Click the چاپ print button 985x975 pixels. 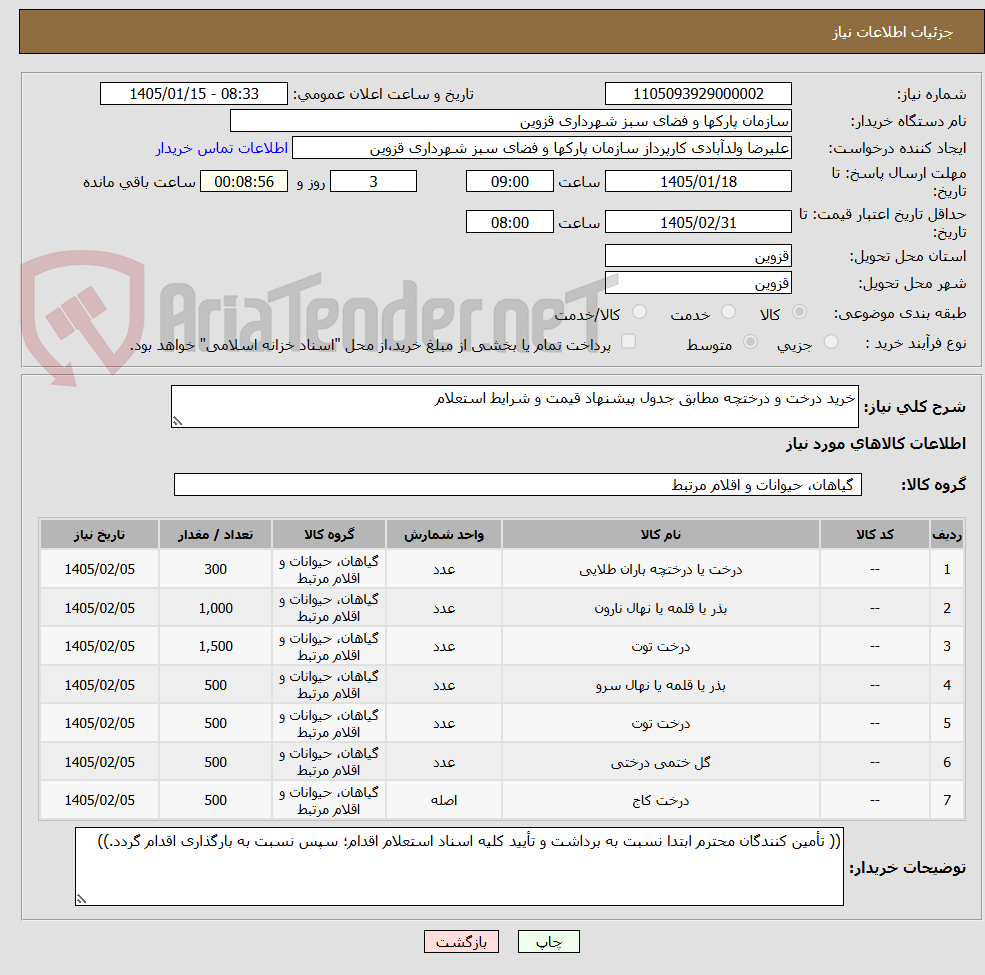548,942
